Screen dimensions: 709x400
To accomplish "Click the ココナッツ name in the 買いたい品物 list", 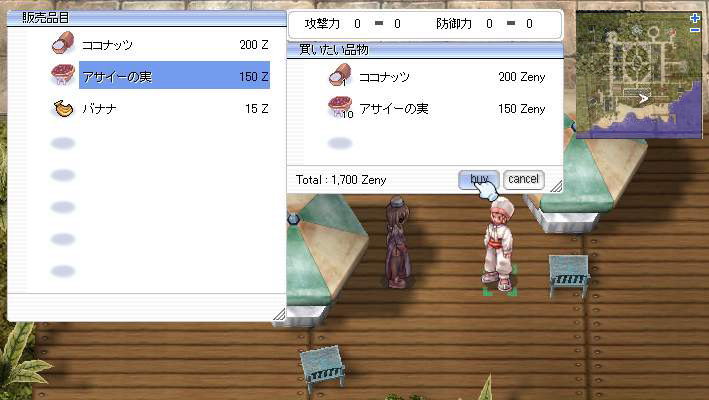I will click(x=384, y=77).
